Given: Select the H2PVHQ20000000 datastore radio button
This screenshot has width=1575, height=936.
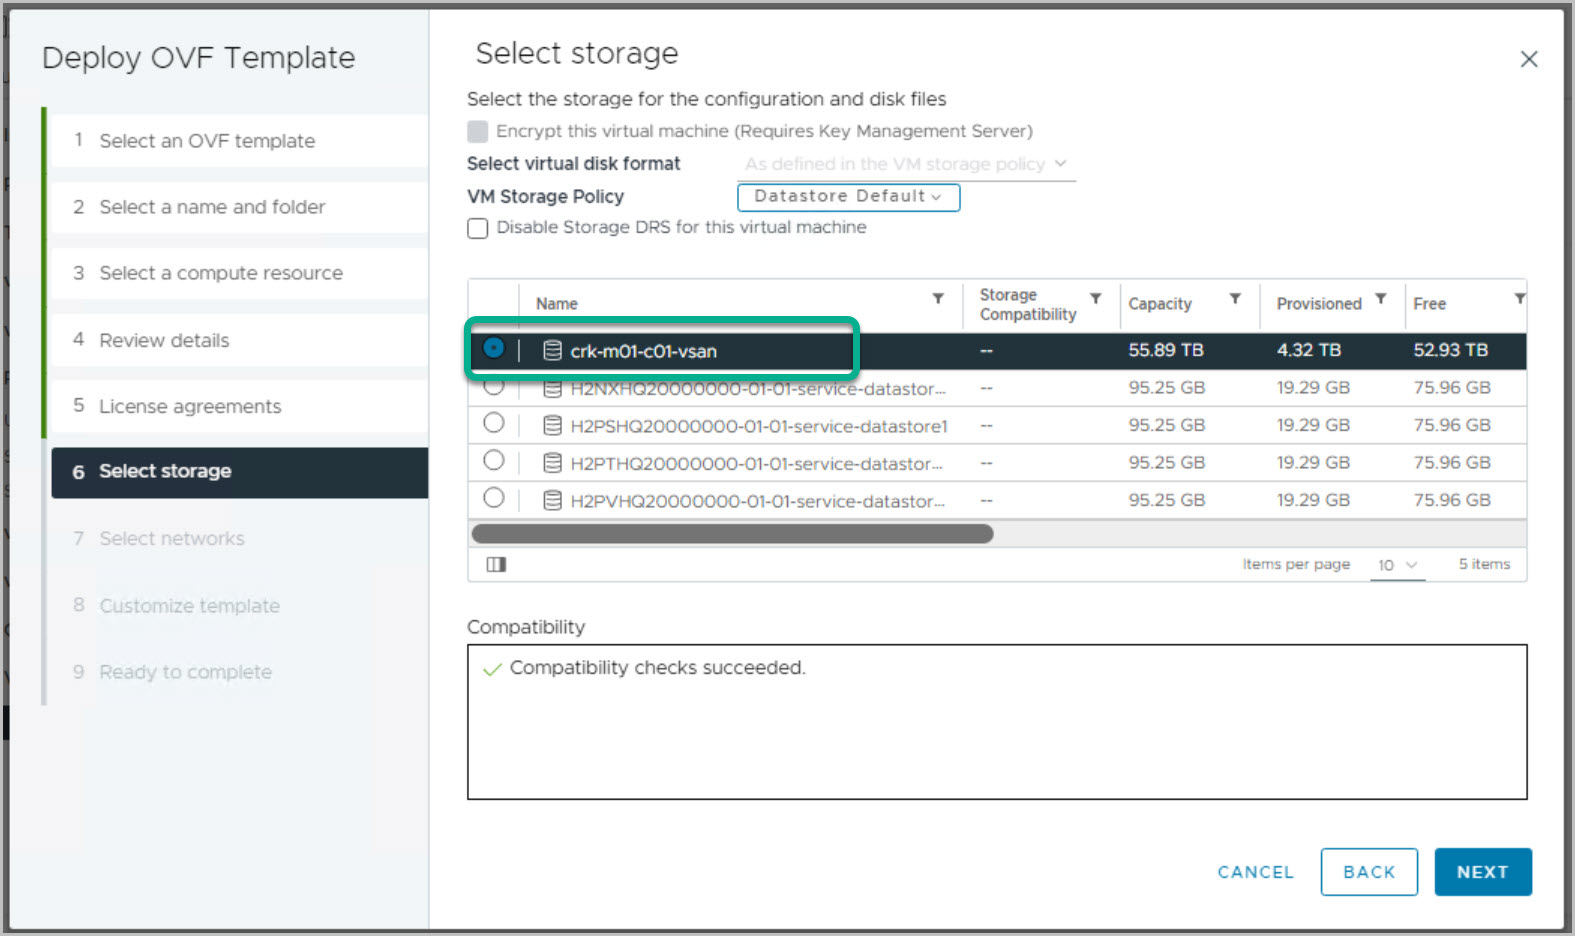Looking at the screenshot, I should (x=494, y=499).
